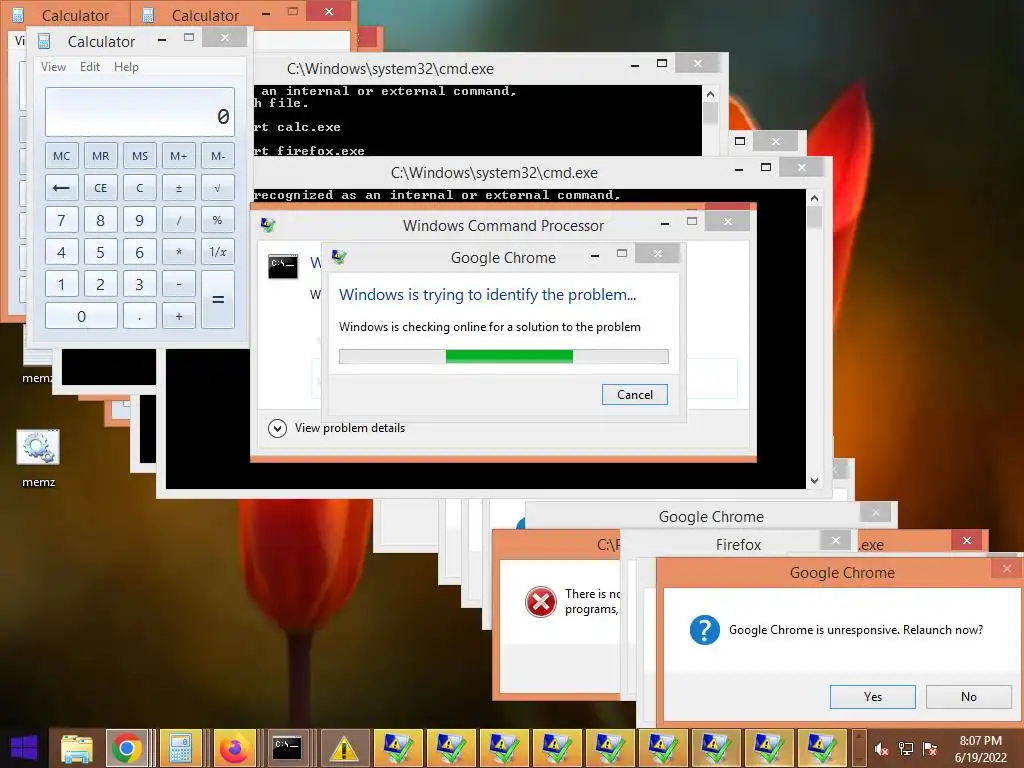Screen dimensions: 1024x768
Task: Open the memz desktop icon with gears
Action: pos(38,447)
